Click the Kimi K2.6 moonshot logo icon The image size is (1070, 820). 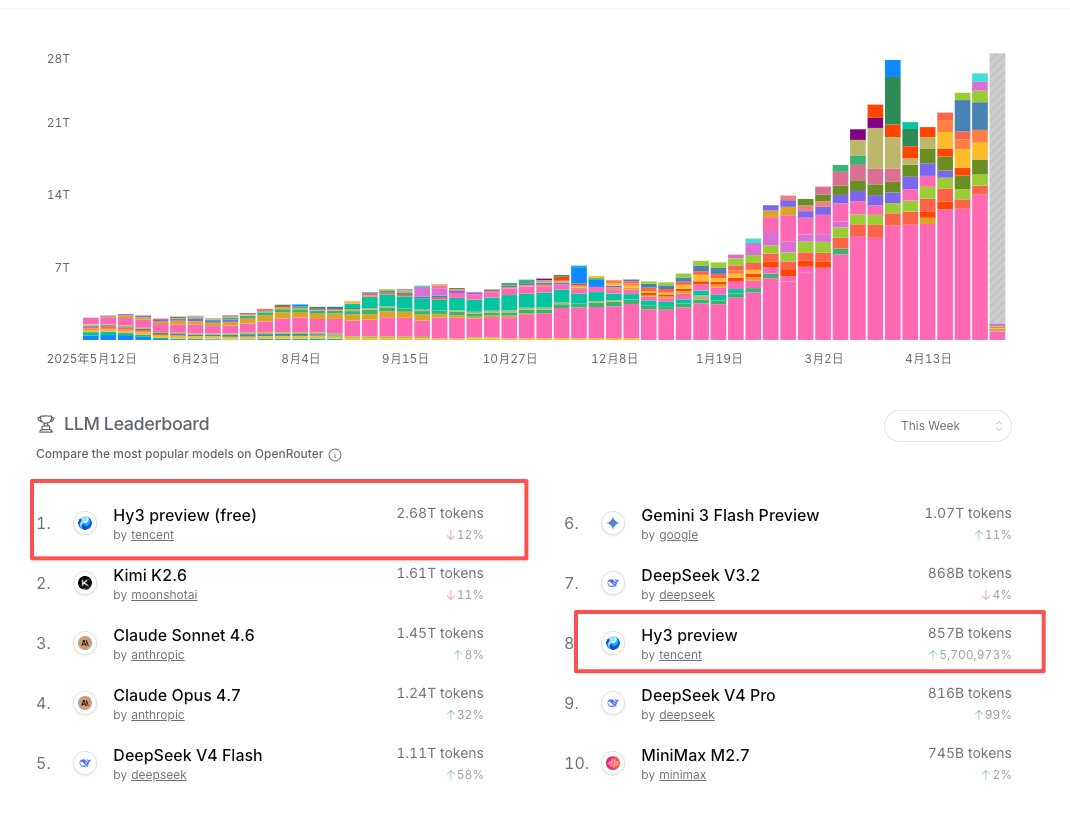point(85,583)
